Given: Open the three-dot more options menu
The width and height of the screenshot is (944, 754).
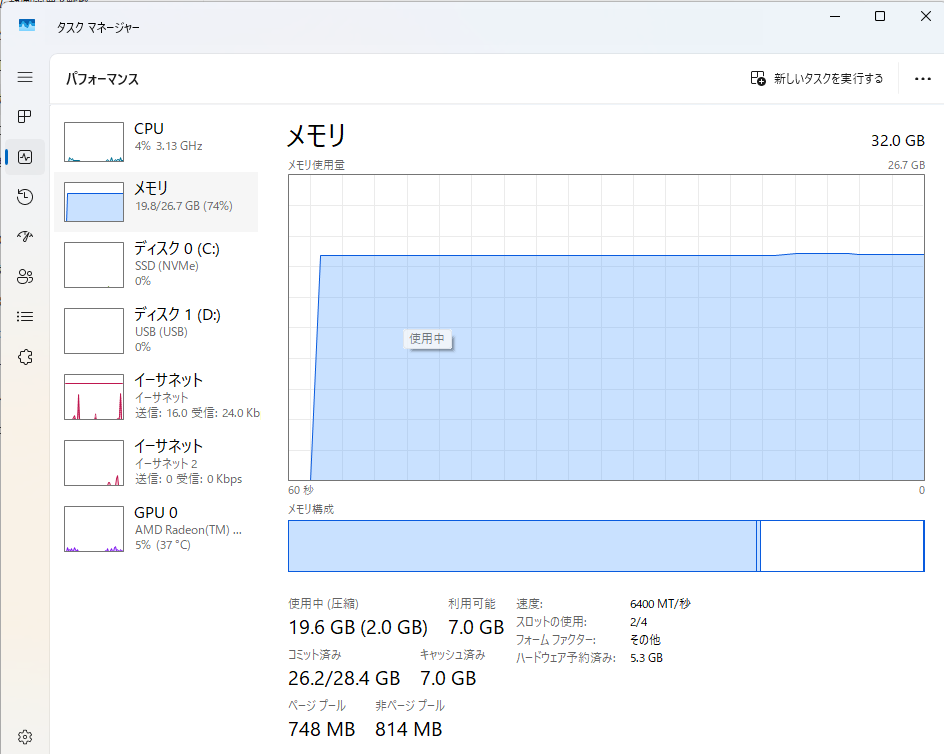Looking at the screenshot, I should coord(922,79).
